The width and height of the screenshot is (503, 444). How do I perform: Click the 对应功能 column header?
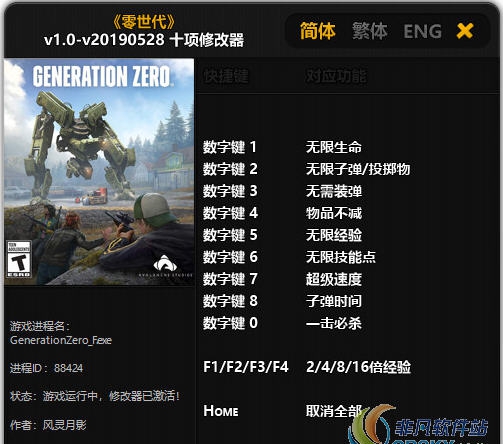point(336,76)
